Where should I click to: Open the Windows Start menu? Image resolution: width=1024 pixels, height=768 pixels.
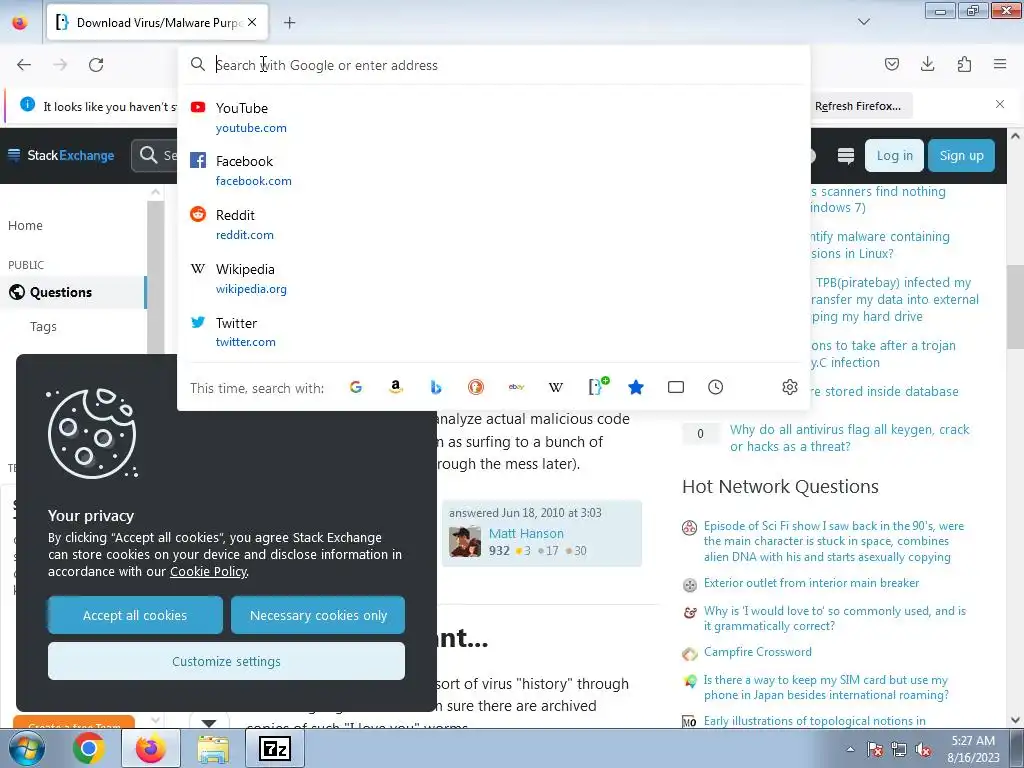[x=25, y=749]
